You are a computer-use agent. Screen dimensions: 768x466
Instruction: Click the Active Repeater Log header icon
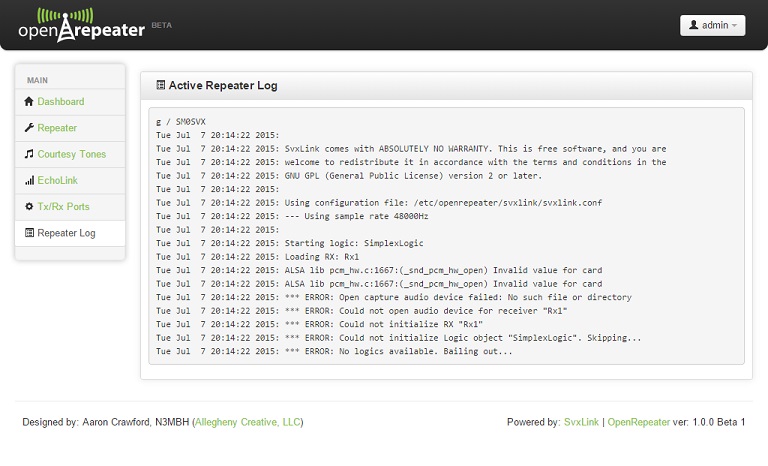tap(160, 86)
